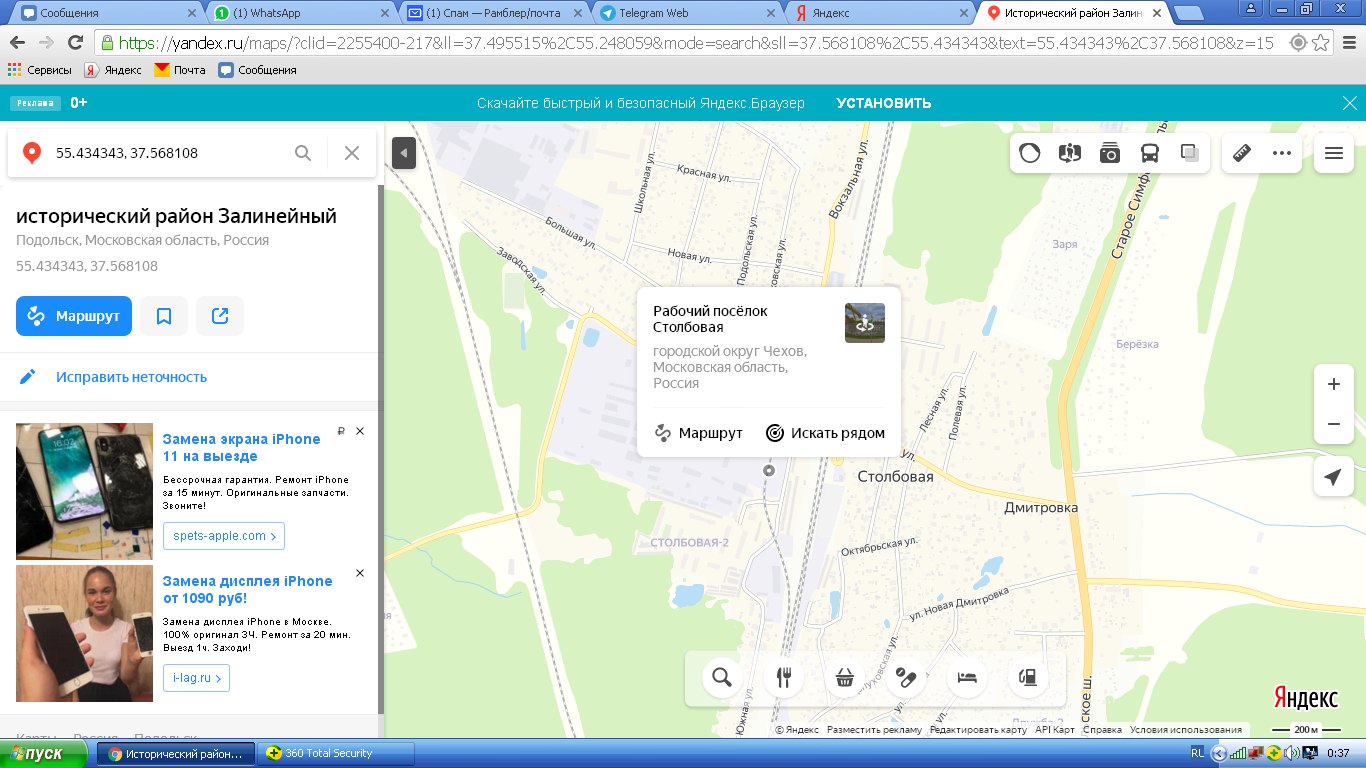Search for restaurants with fork-knife icon
Screen dimensions: 1366x768
pos(783,678)
